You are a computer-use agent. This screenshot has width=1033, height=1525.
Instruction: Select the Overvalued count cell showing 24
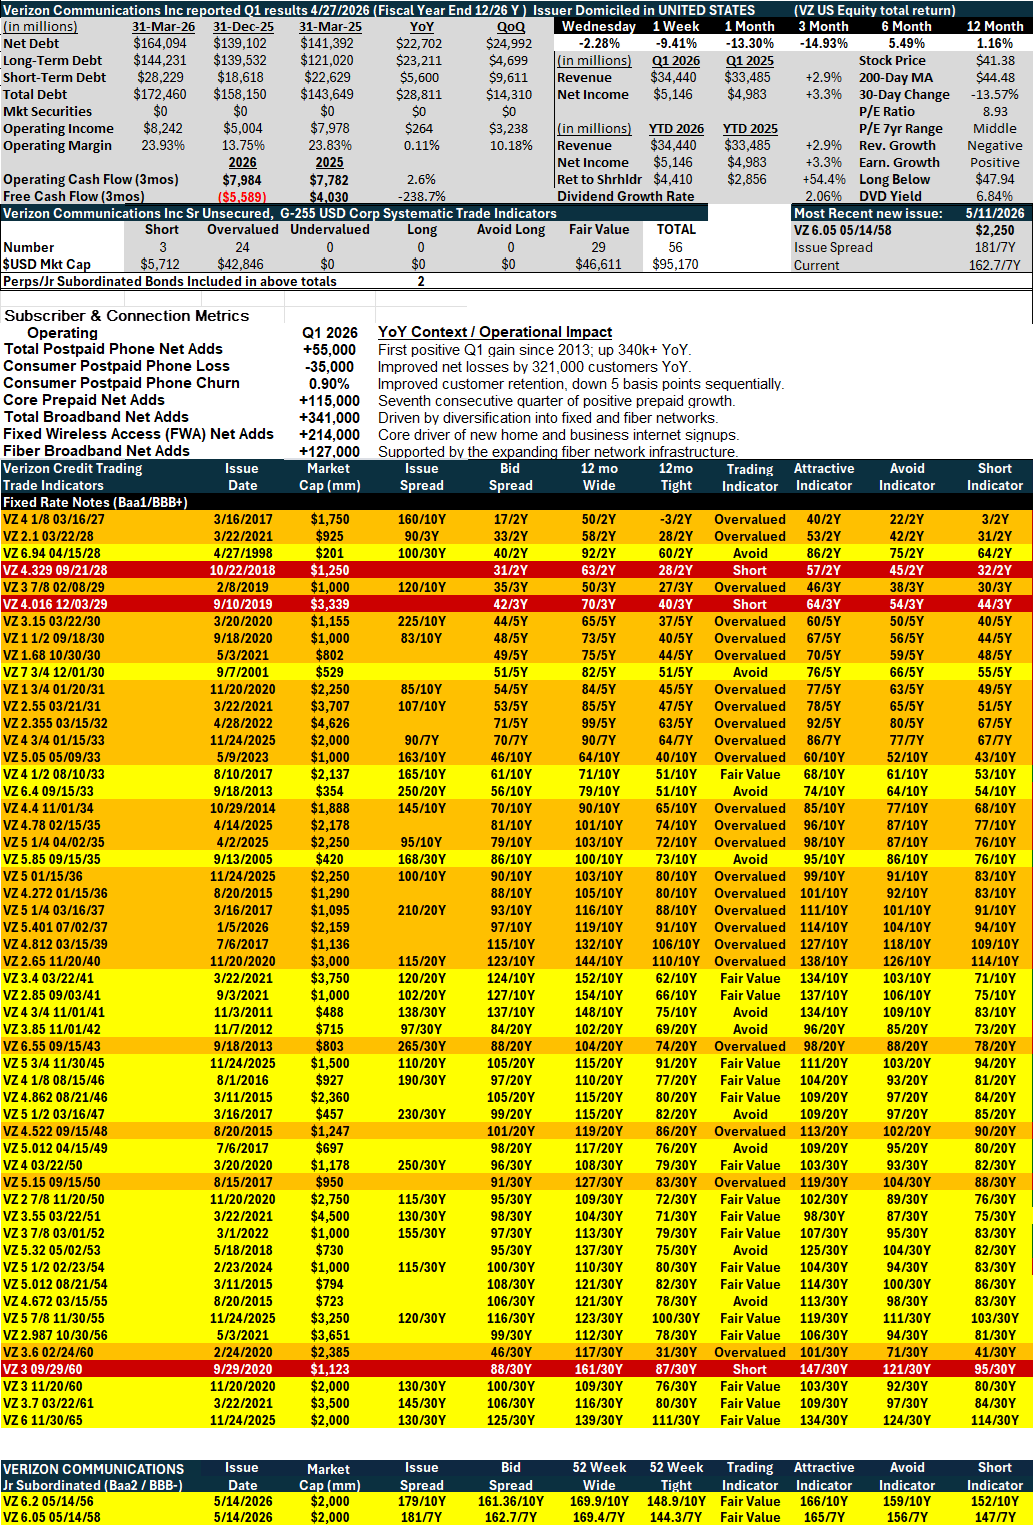pos(242,247)
